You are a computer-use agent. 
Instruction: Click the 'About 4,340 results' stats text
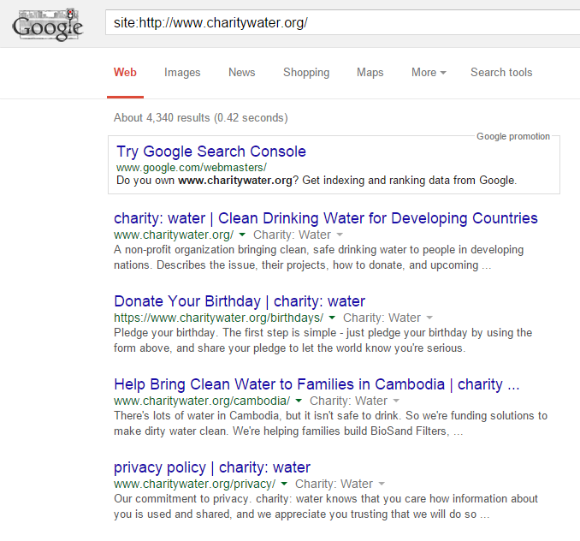[200, 118]
